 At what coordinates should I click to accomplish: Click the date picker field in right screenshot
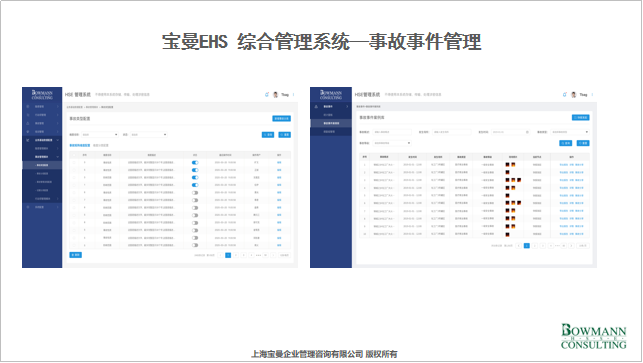pyautogui.click(x=511, y=132)
